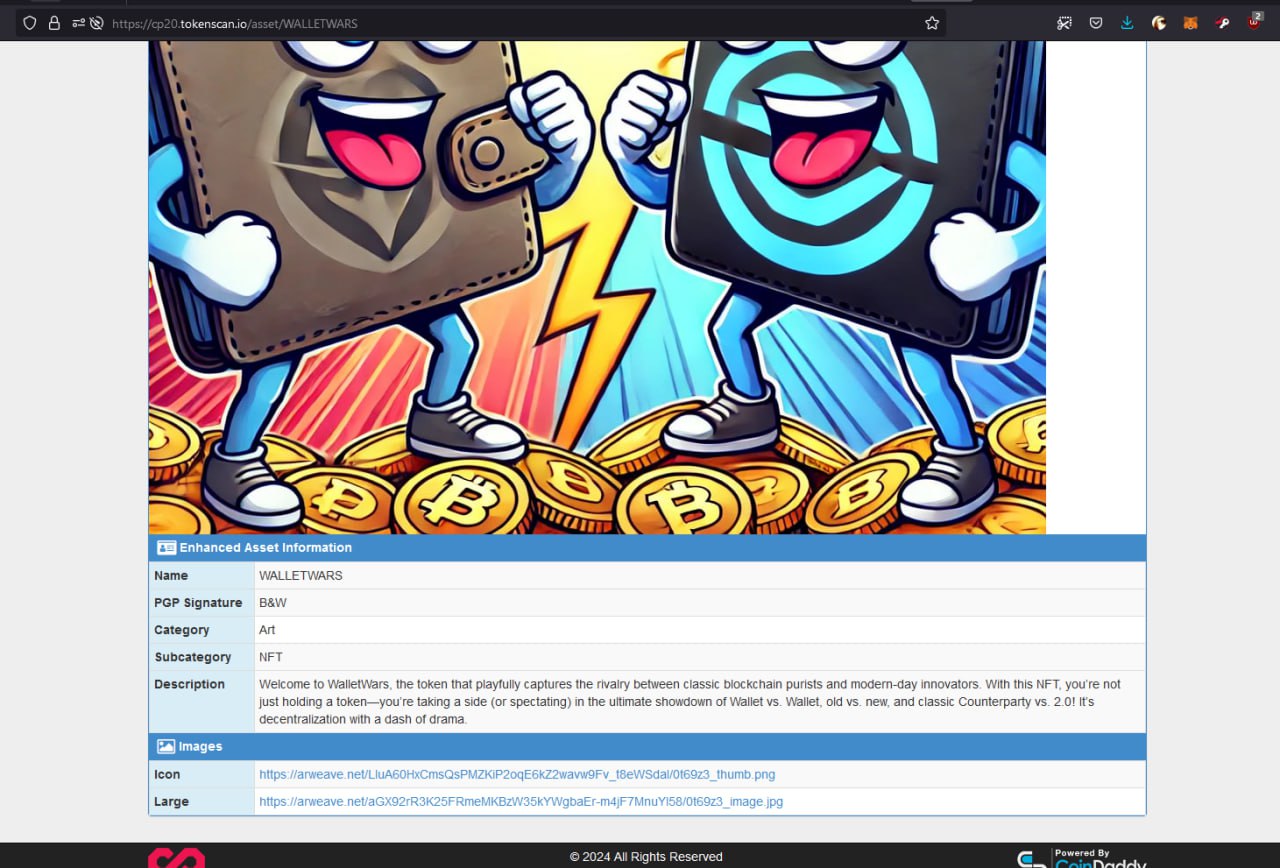Click the B&W PGP Signature value
The height and width of the screenshot is (868, 1280).
point(273,603)
